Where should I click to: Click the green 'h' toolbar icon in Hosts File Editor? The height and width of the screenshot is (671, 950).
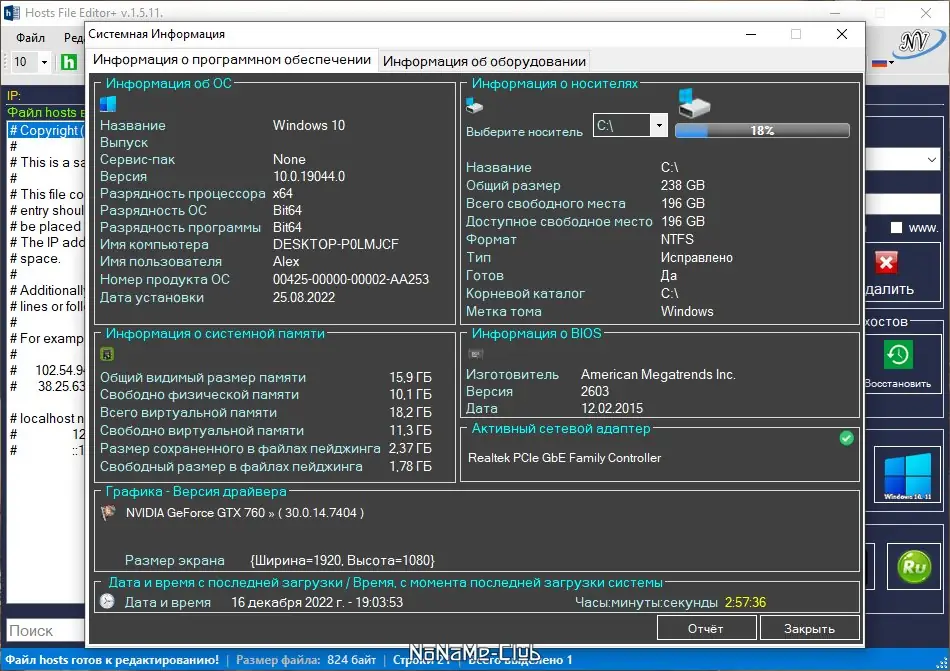[69, 62]
